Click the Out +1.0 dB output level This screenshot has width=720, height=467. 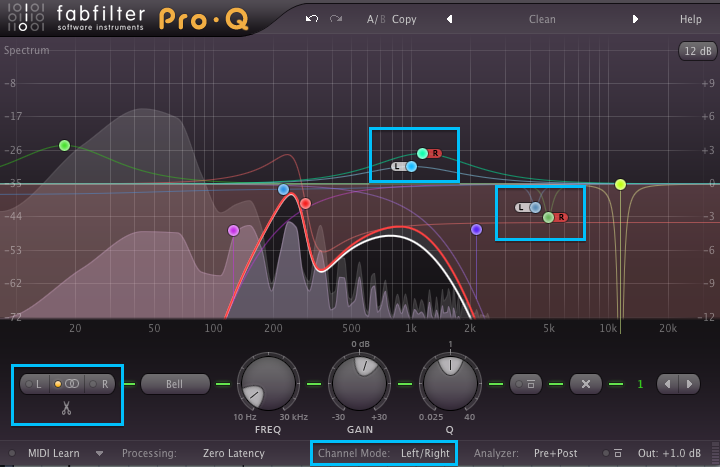coord(669,453)
